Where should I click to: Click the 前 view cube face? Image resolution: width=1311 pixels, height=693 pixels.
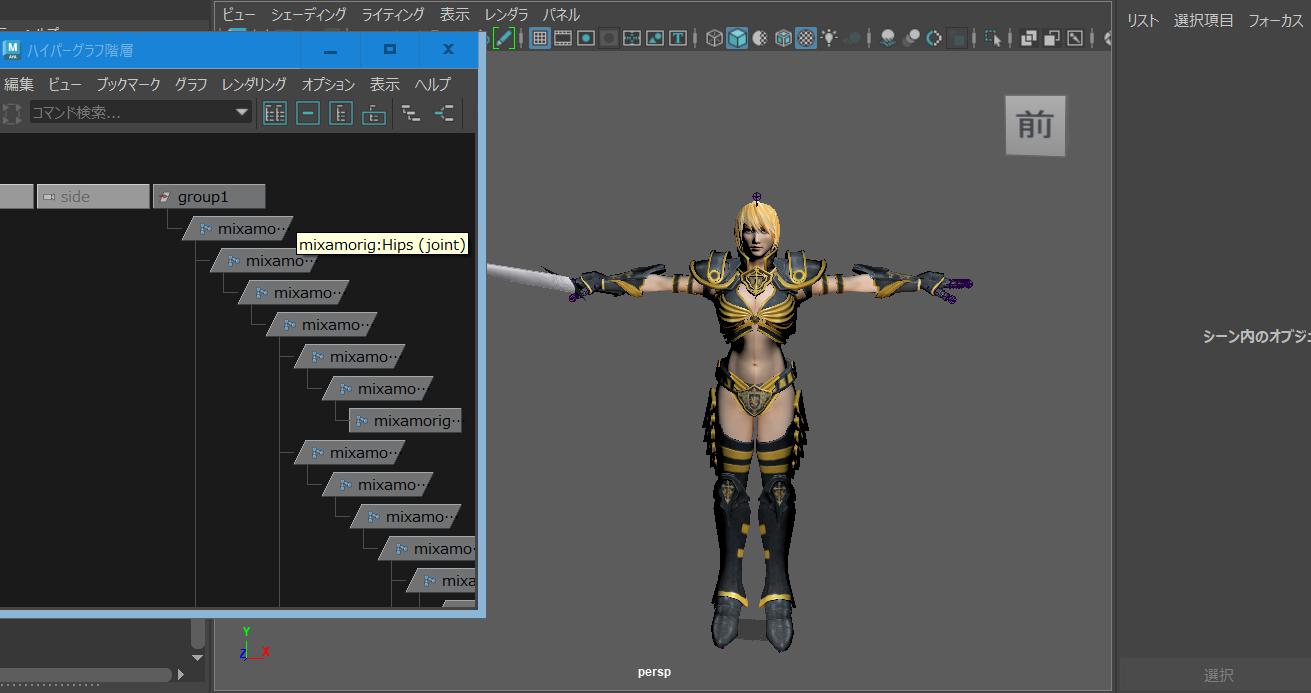coord(1035,125)
